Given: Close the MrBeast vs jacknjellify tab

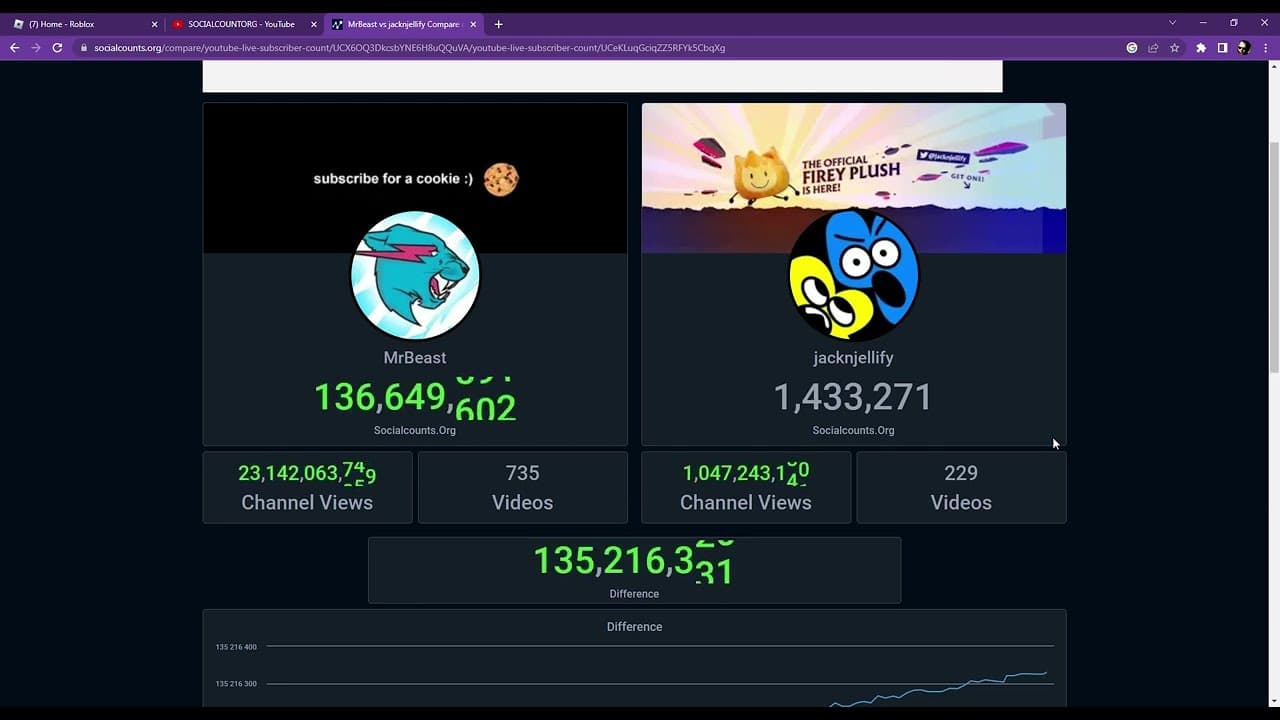Looking at the screenshot, I should [473, 24].
